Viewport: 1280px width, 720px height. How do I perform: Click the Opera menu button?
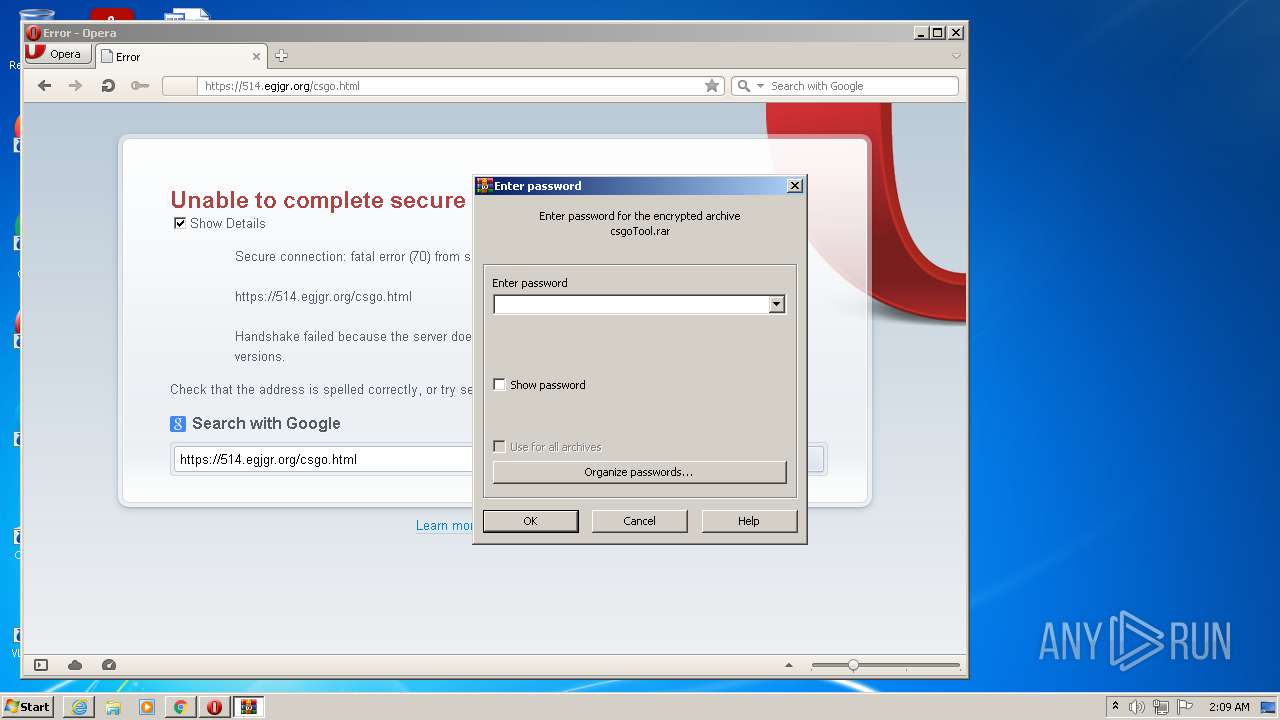(58, 54)
